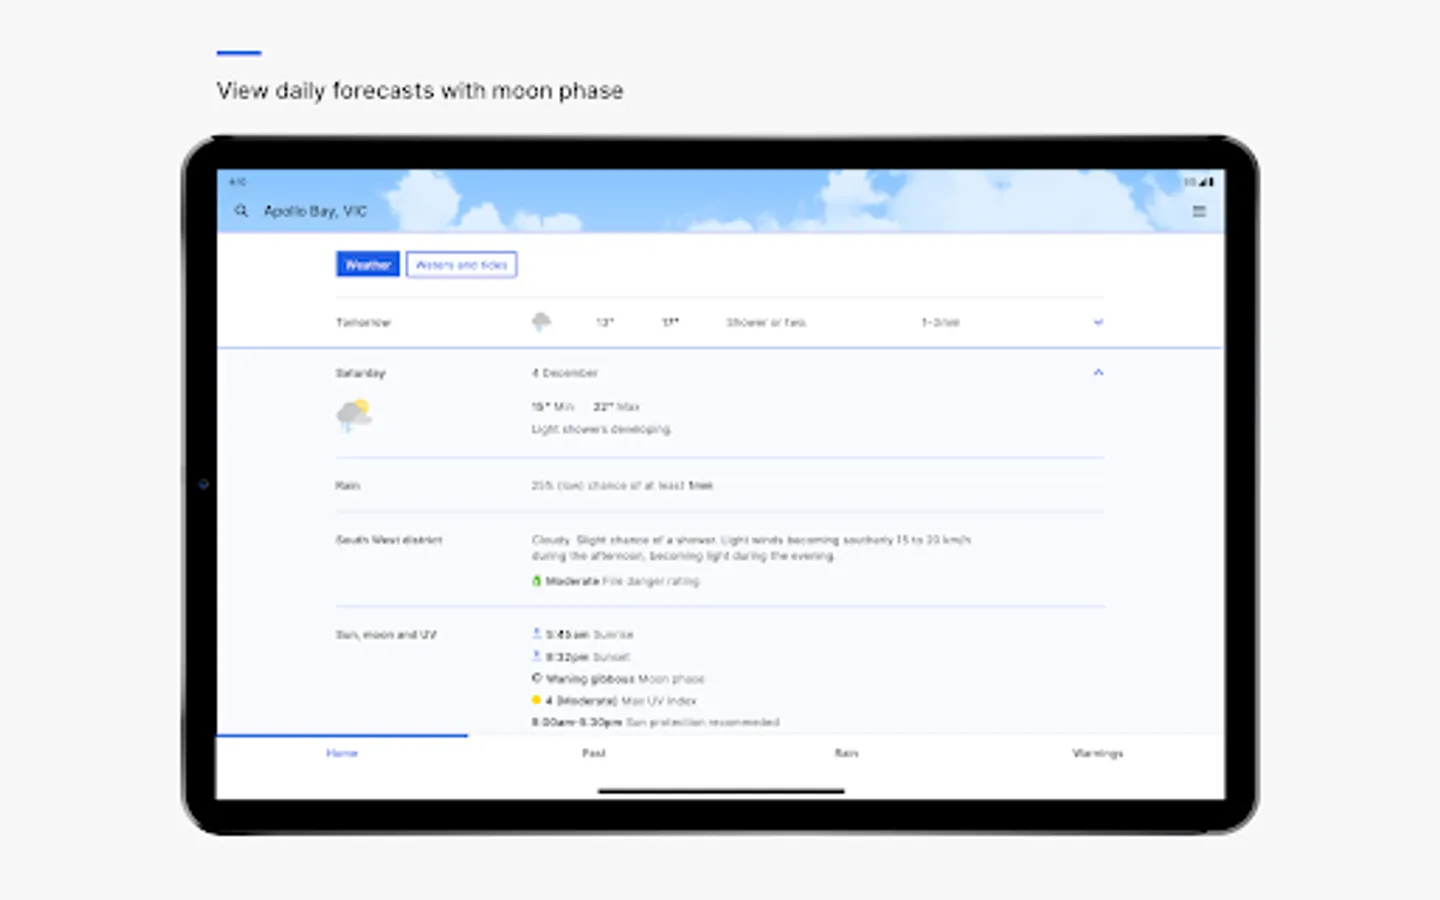Tap the '5:45am Sunrise' text
This screenshot has height=900, width=1440.
(589, 634)
